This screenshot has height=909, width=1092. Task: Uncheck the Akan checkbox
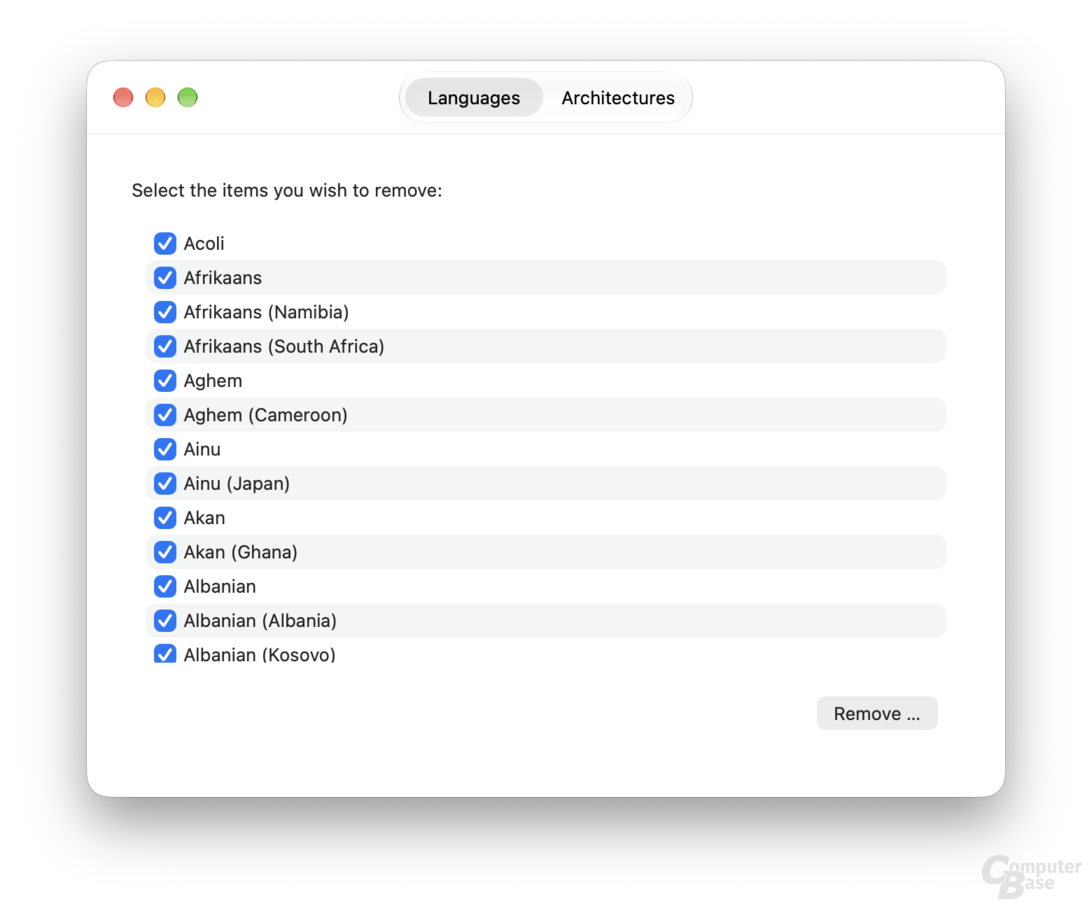pyautogui.click(x=165, y=518)
